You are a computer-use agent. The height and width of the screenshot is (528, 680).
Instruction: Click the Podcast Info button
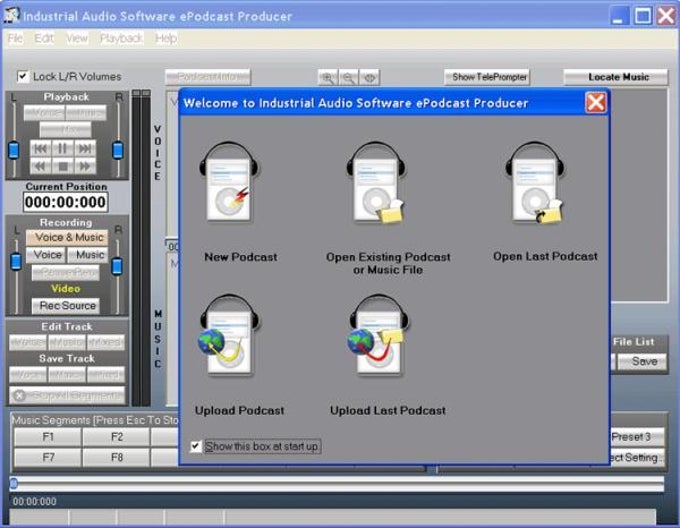tap(208, 77)
